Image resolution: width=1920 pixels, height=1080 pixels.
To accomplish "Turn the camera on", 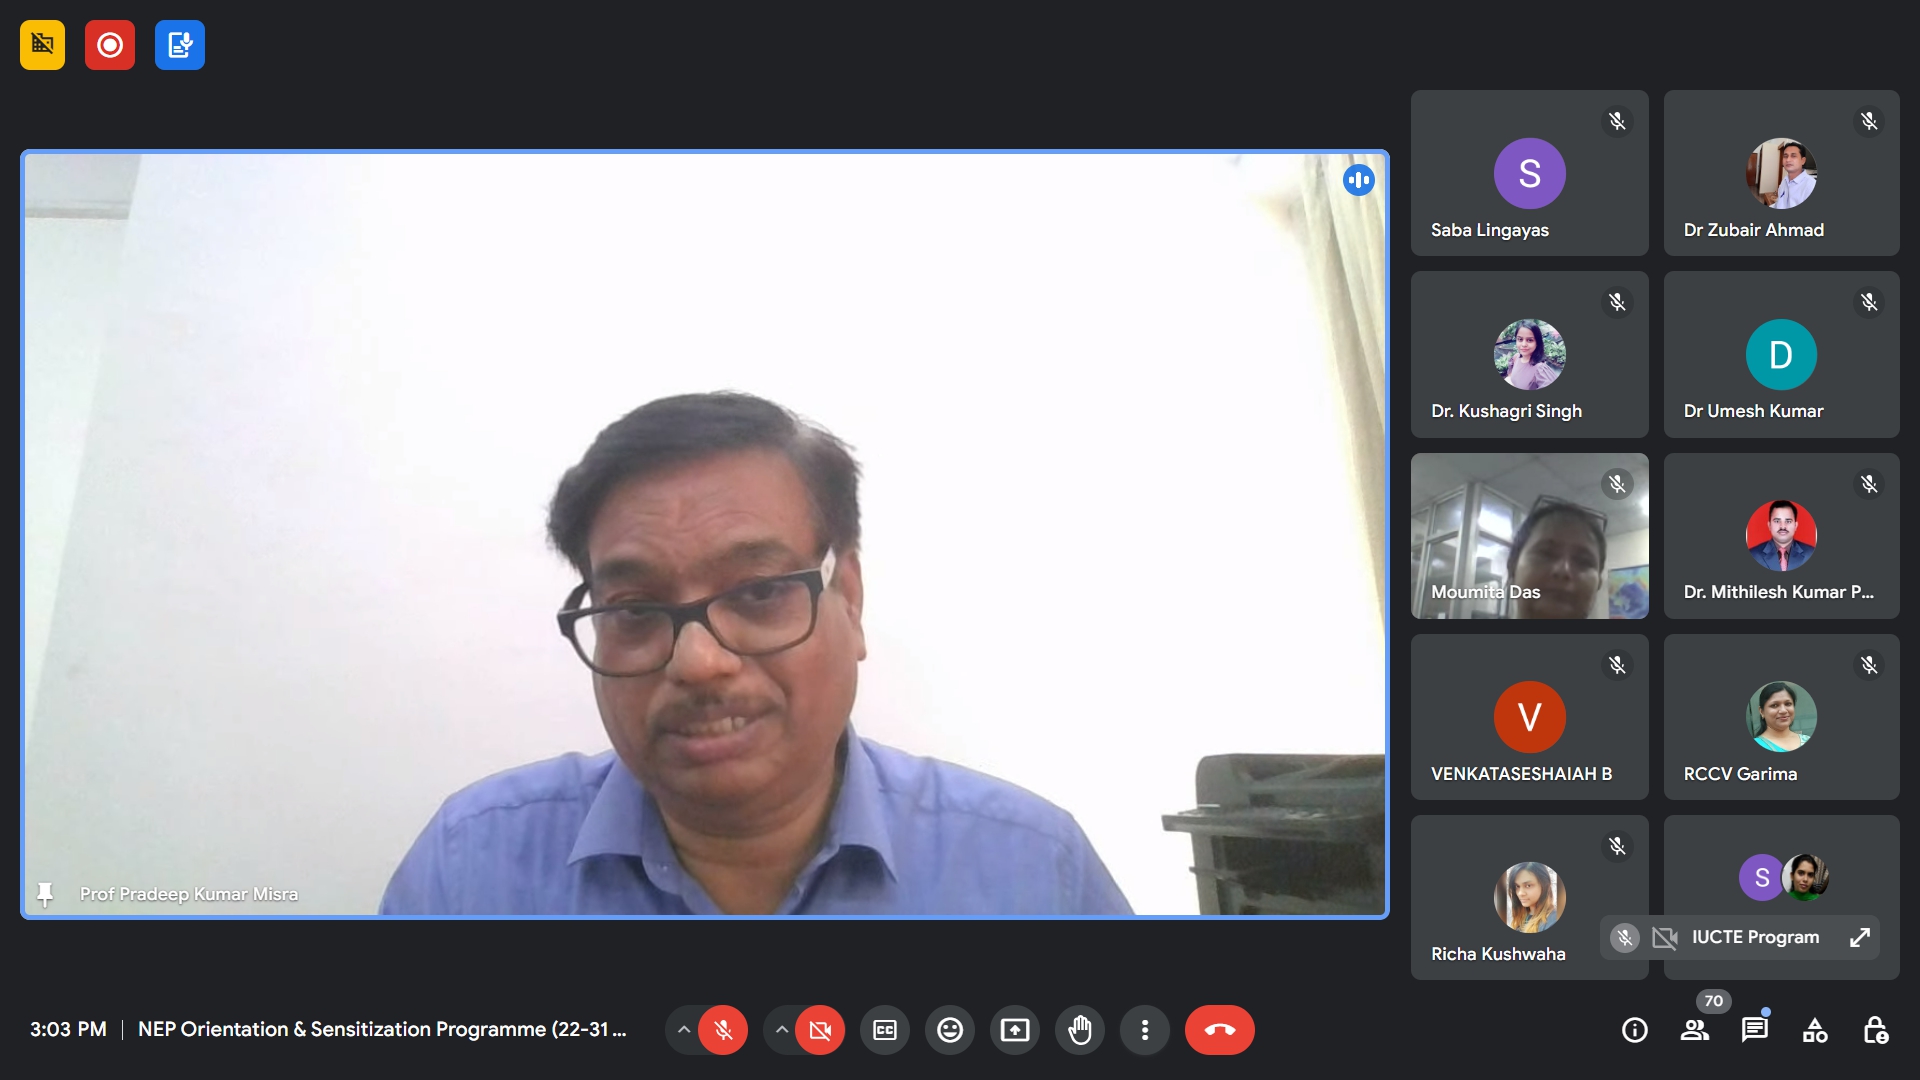I will (x=820, y=1030).
